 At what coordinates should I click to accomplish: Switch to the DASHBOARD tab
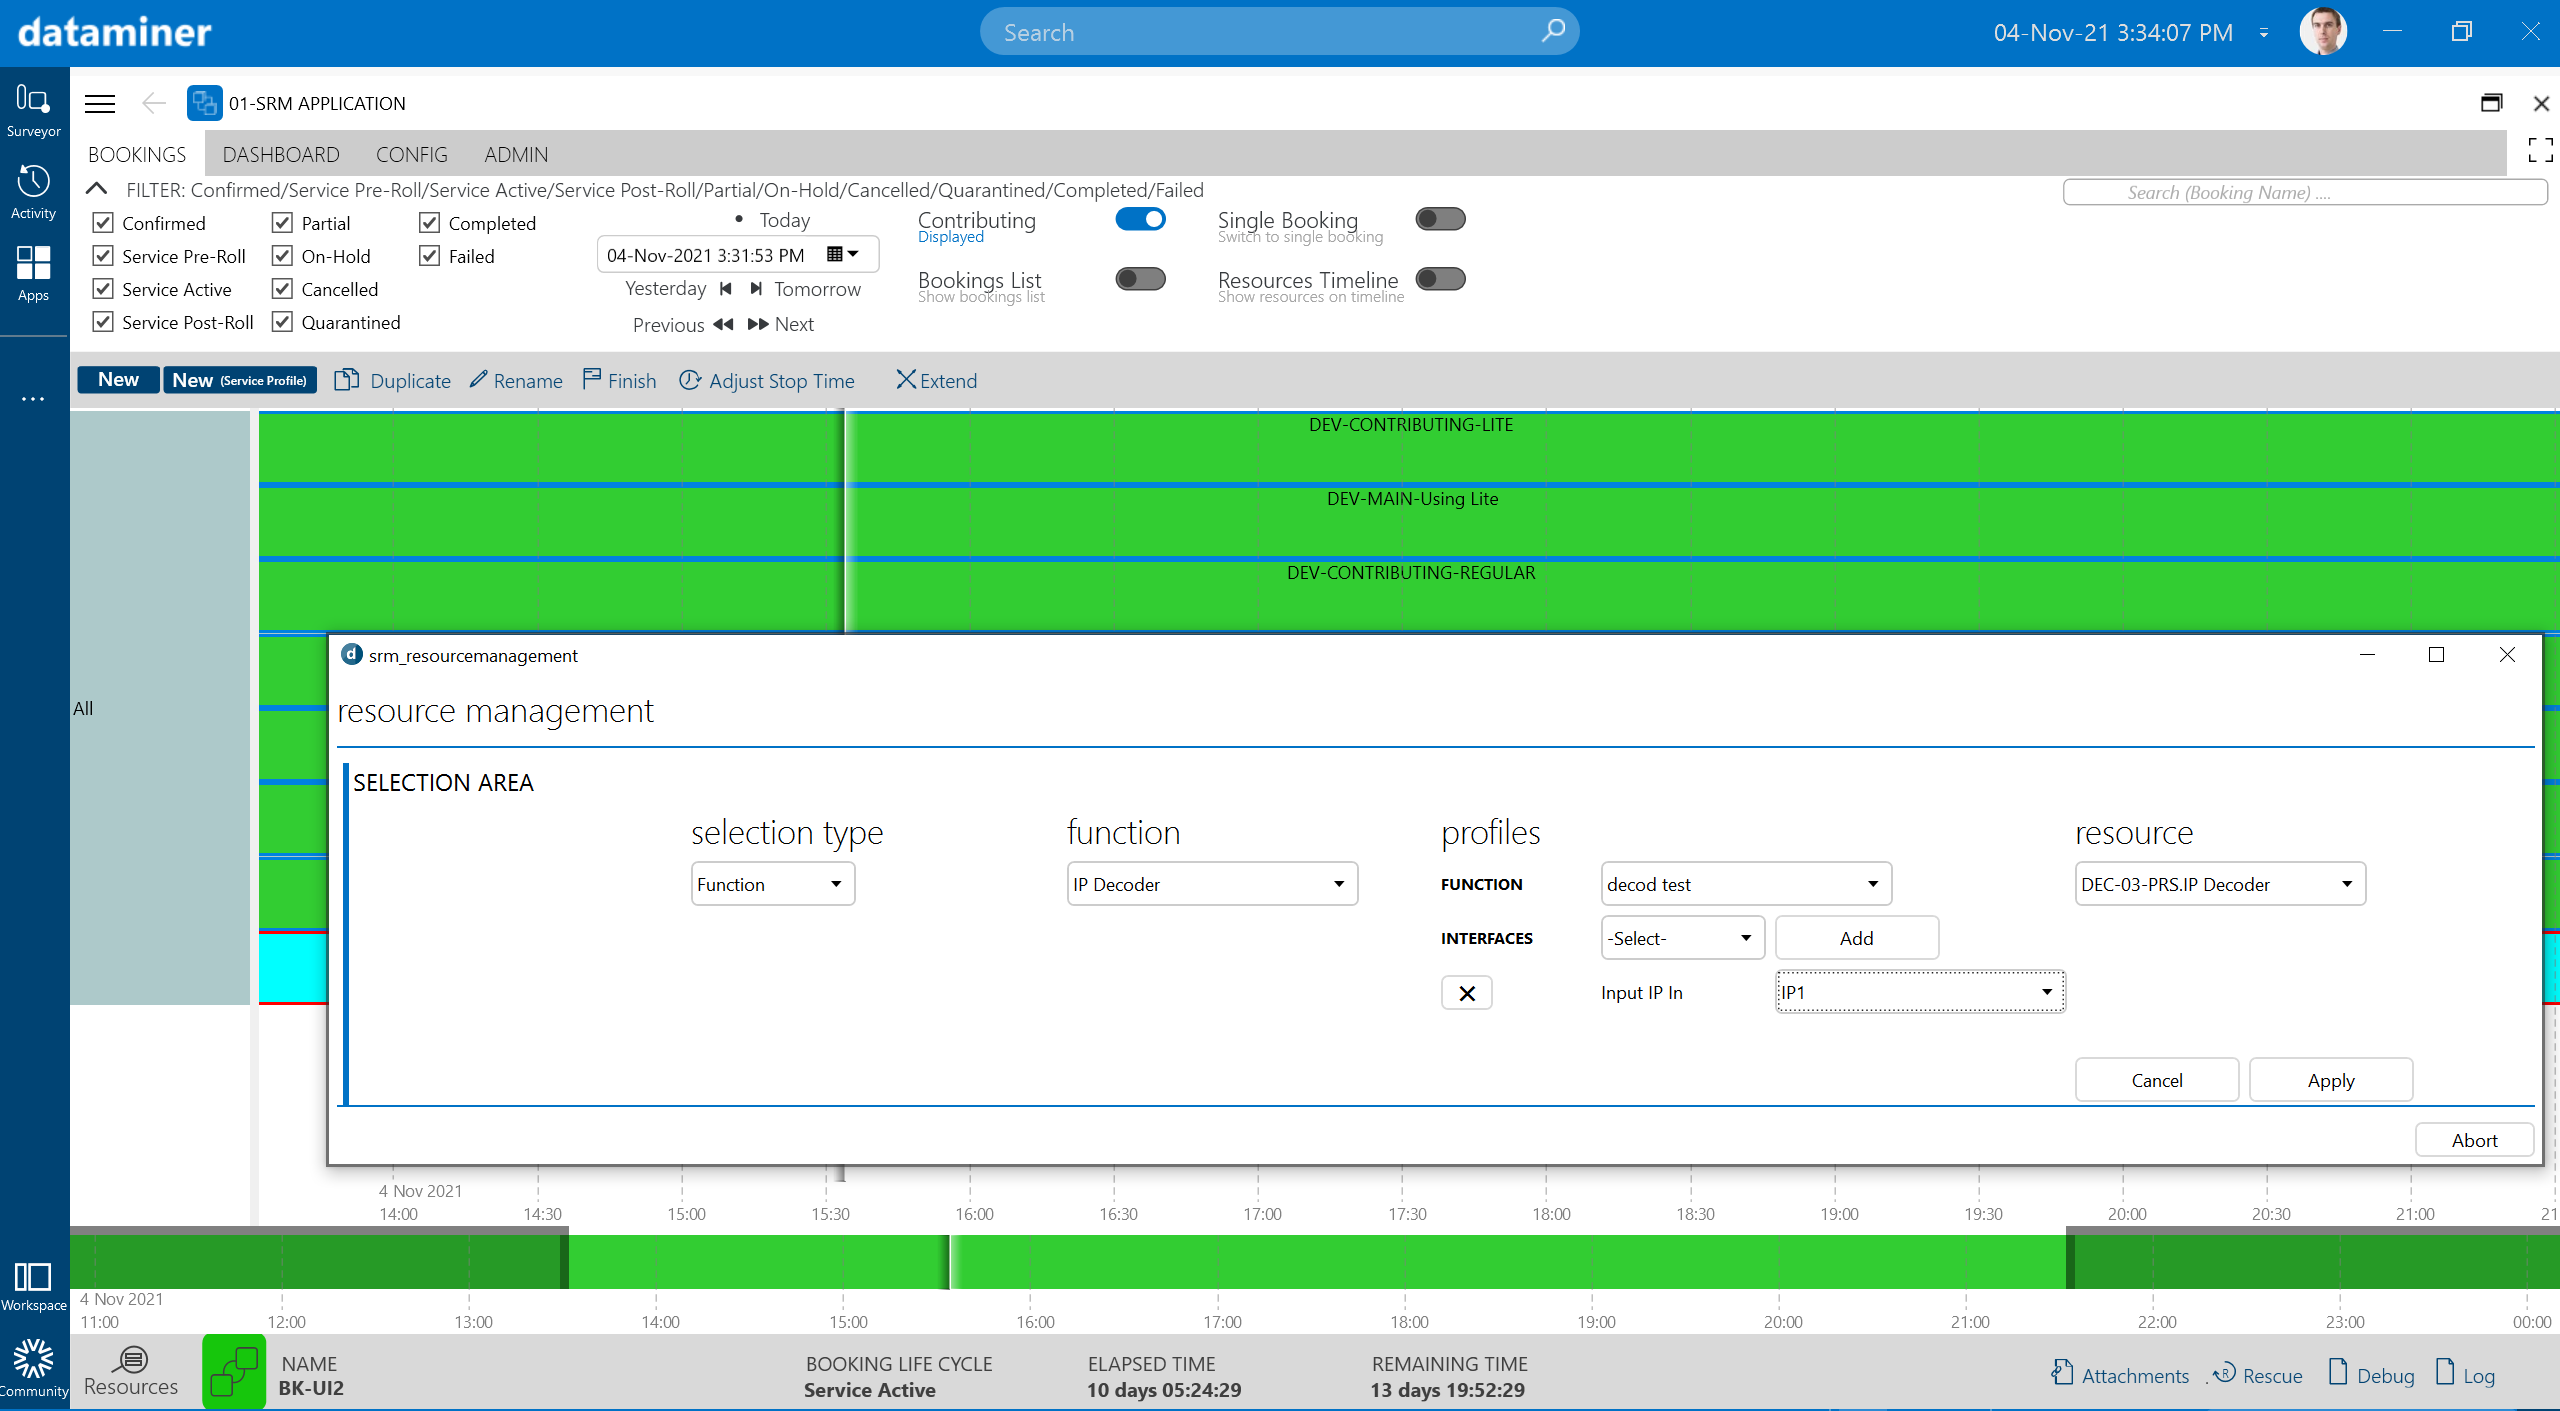(x=281, y=154)
